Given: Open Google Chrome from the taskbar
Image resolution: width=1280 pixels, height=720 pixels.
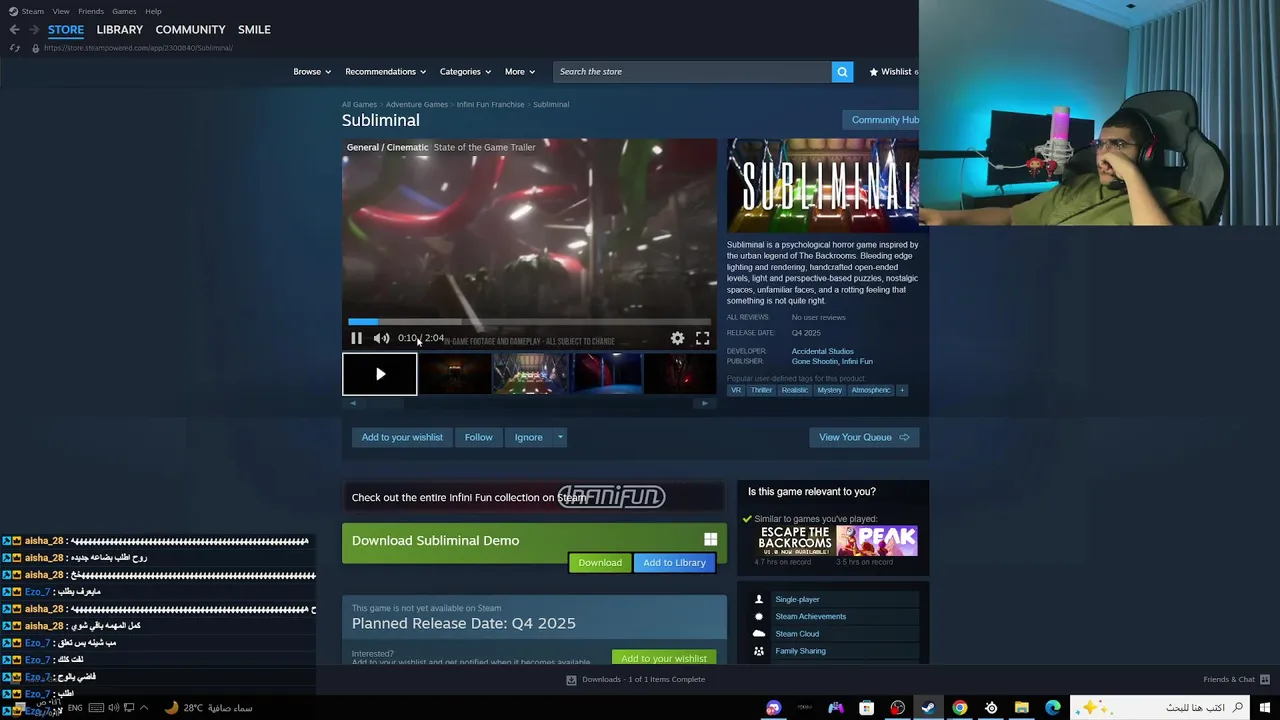Looking at the screenshot, I should [x=960, y=708].
